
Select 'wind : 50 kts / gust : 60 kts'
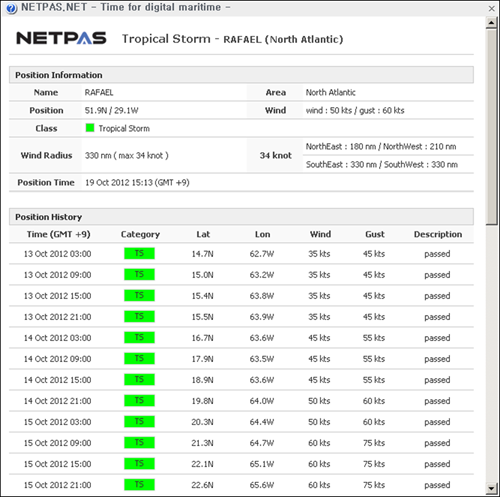[355, 110]
